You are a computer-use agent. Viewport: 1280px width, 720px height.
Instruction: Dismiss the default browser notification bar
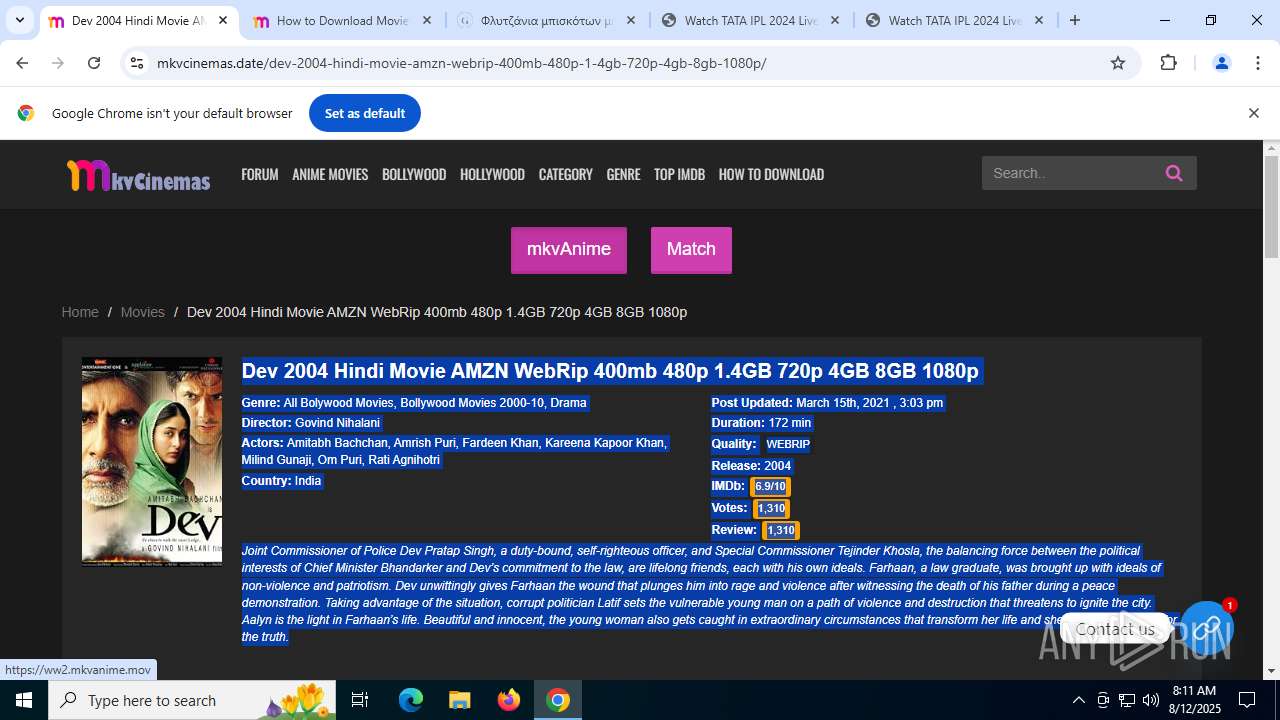tap(1253, 113)
